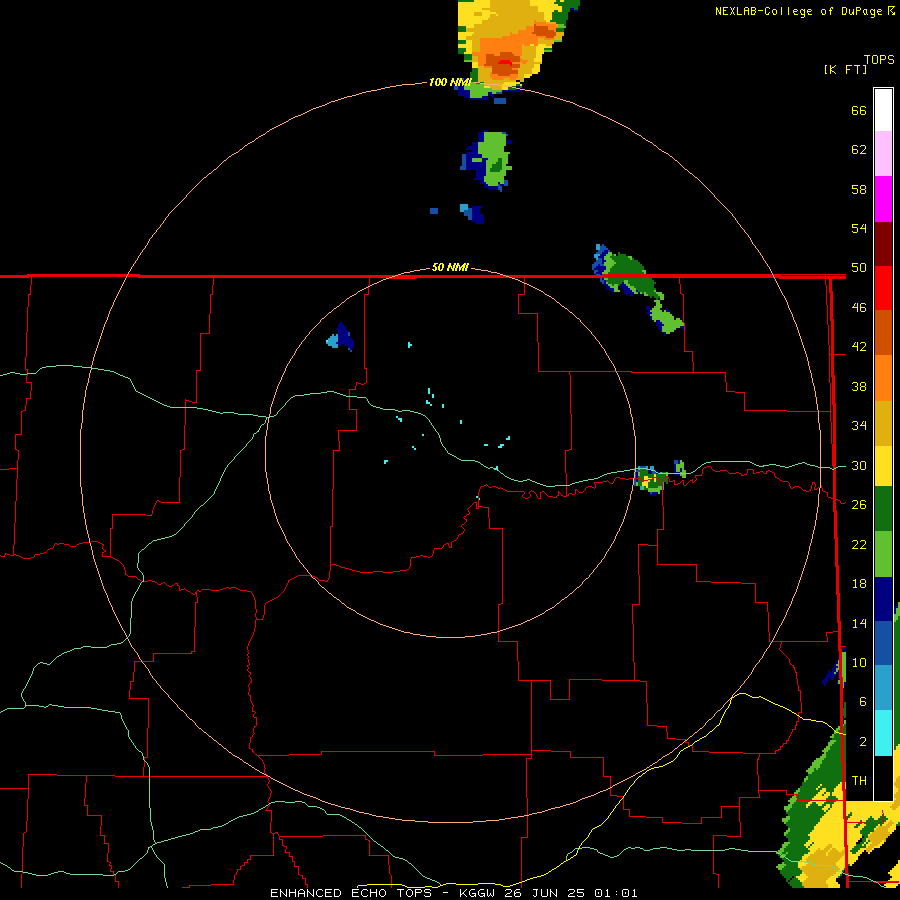Click the 50 NMI range ring label
Image resolution: width=900 pixels, height=900 pixels.
click(450, 267)
